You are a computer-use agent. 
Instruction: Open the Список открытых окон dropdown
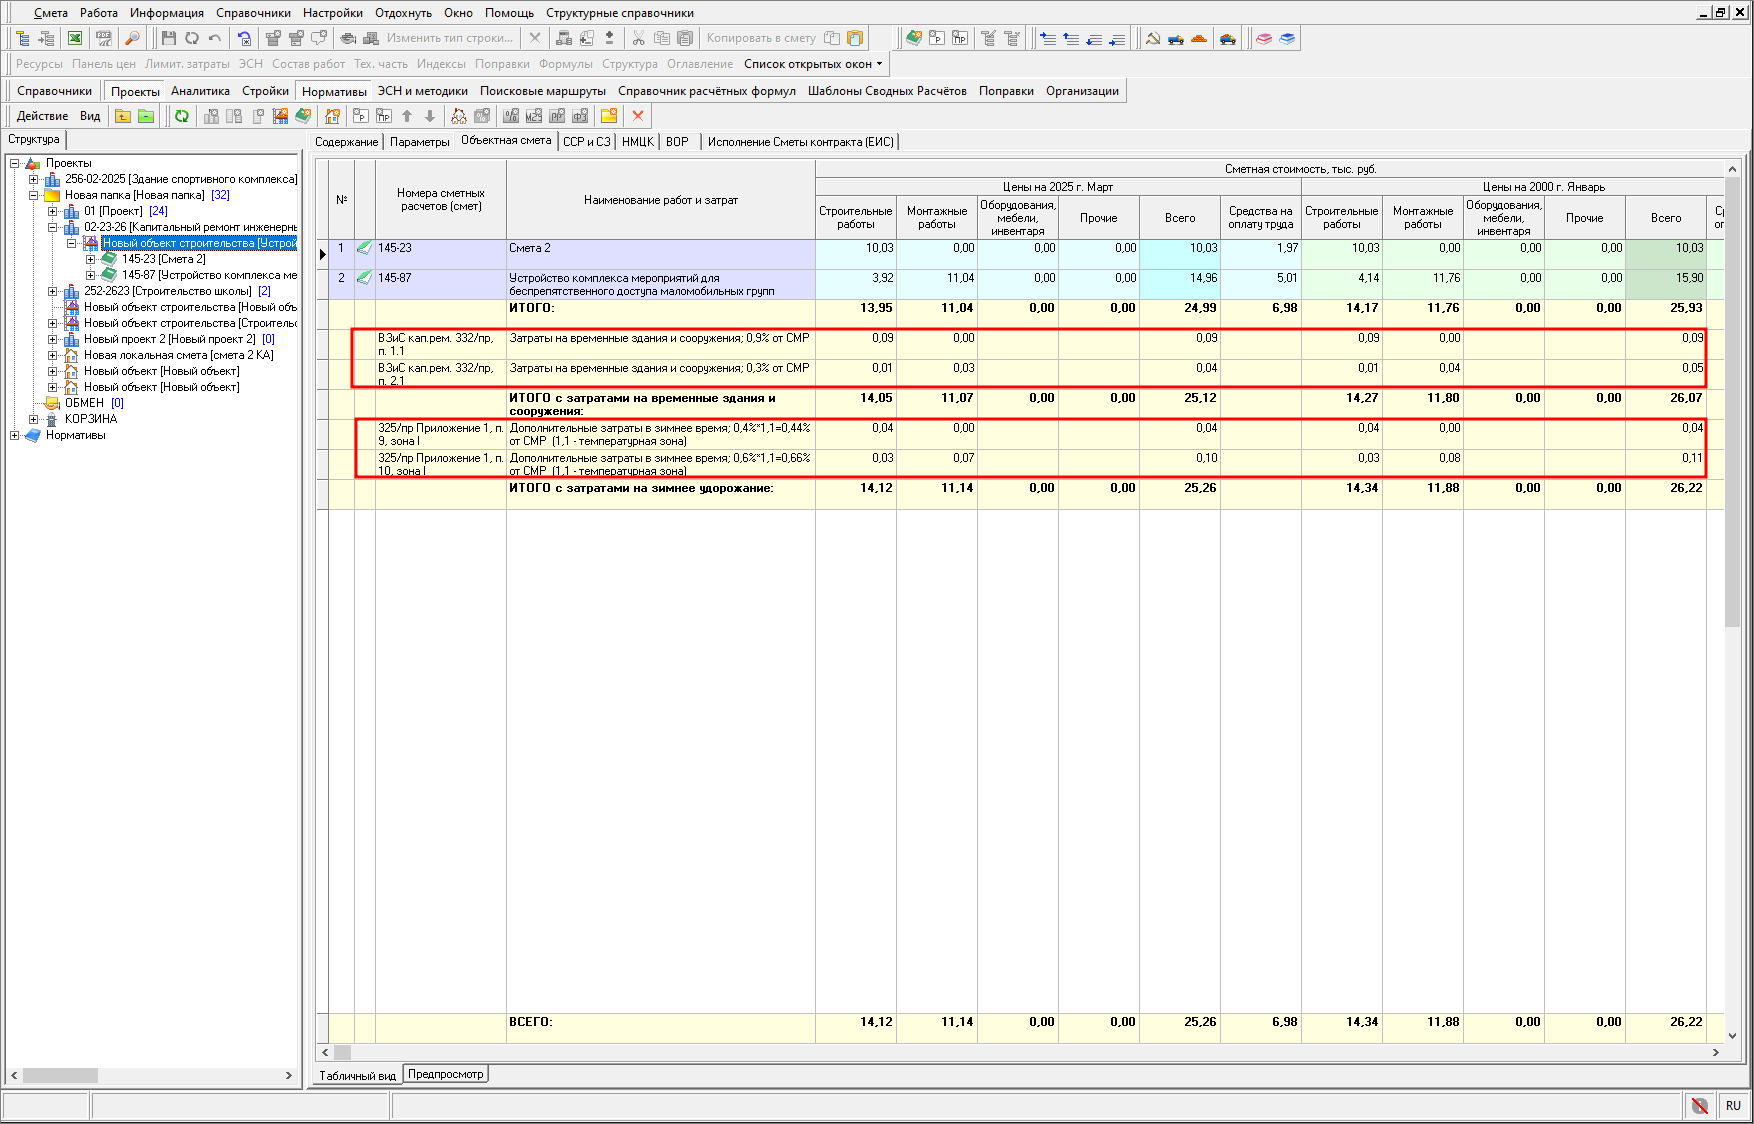pyautogui.click(x=813, y=64)
